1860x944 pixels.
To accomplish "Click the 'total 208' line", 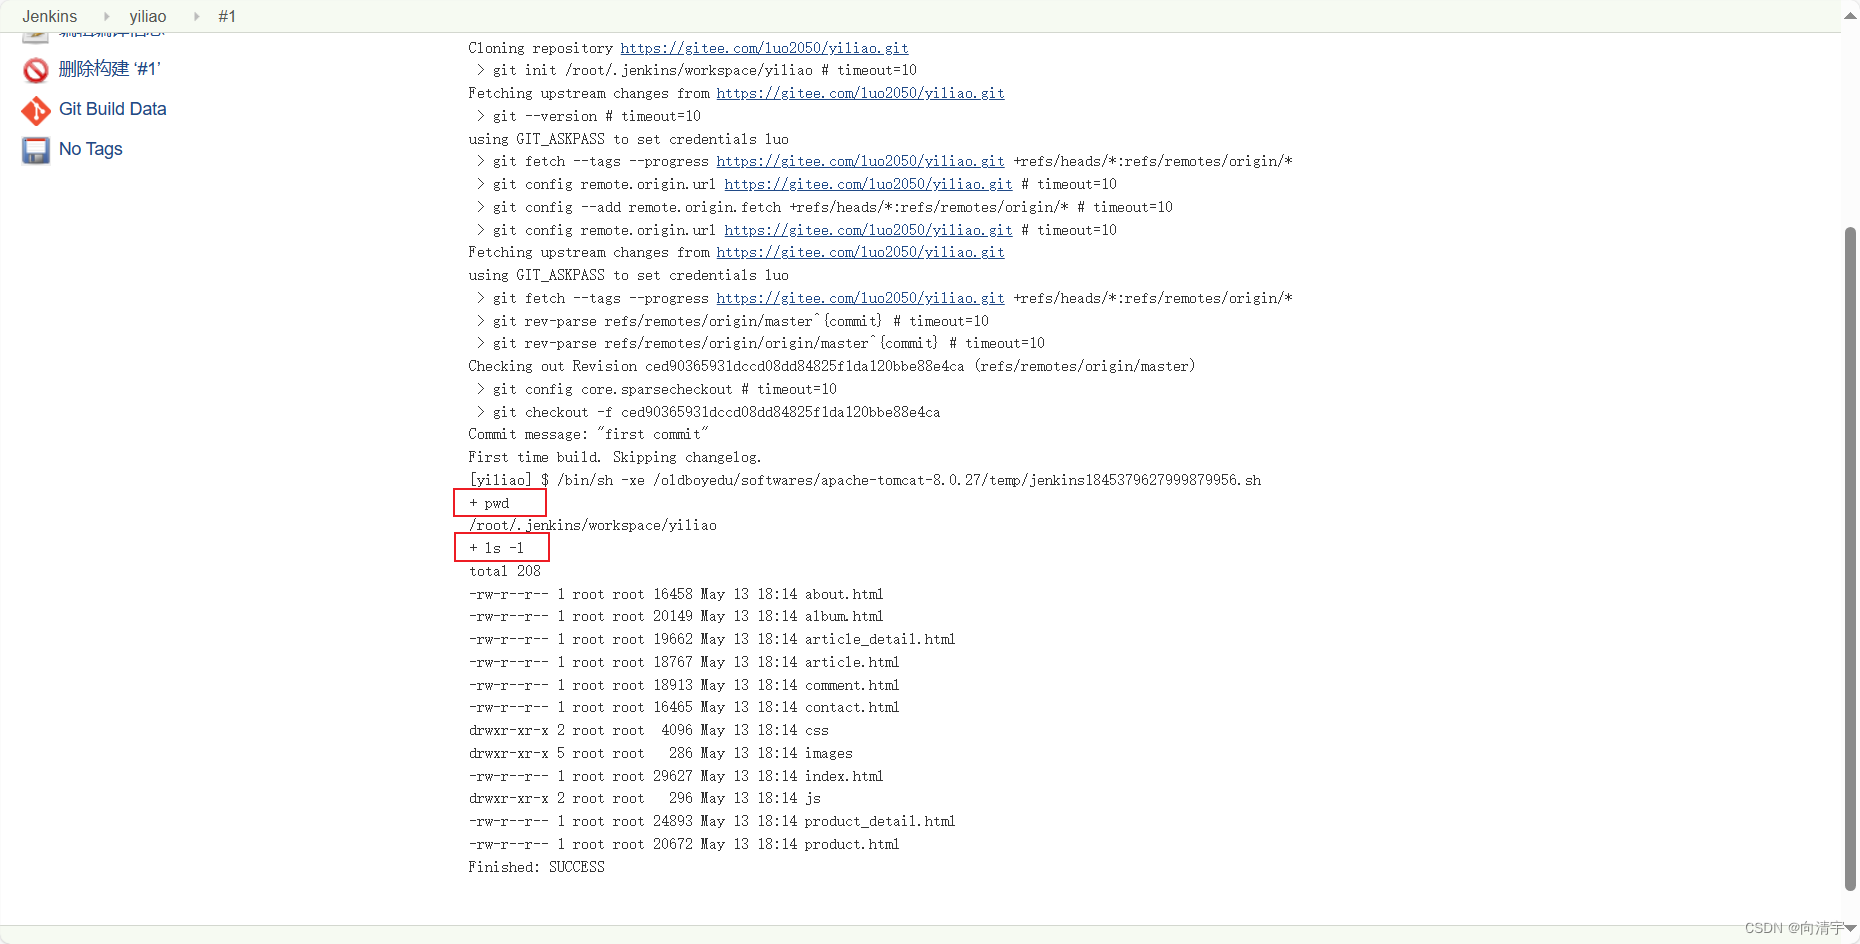I will [x=505, y=571].
